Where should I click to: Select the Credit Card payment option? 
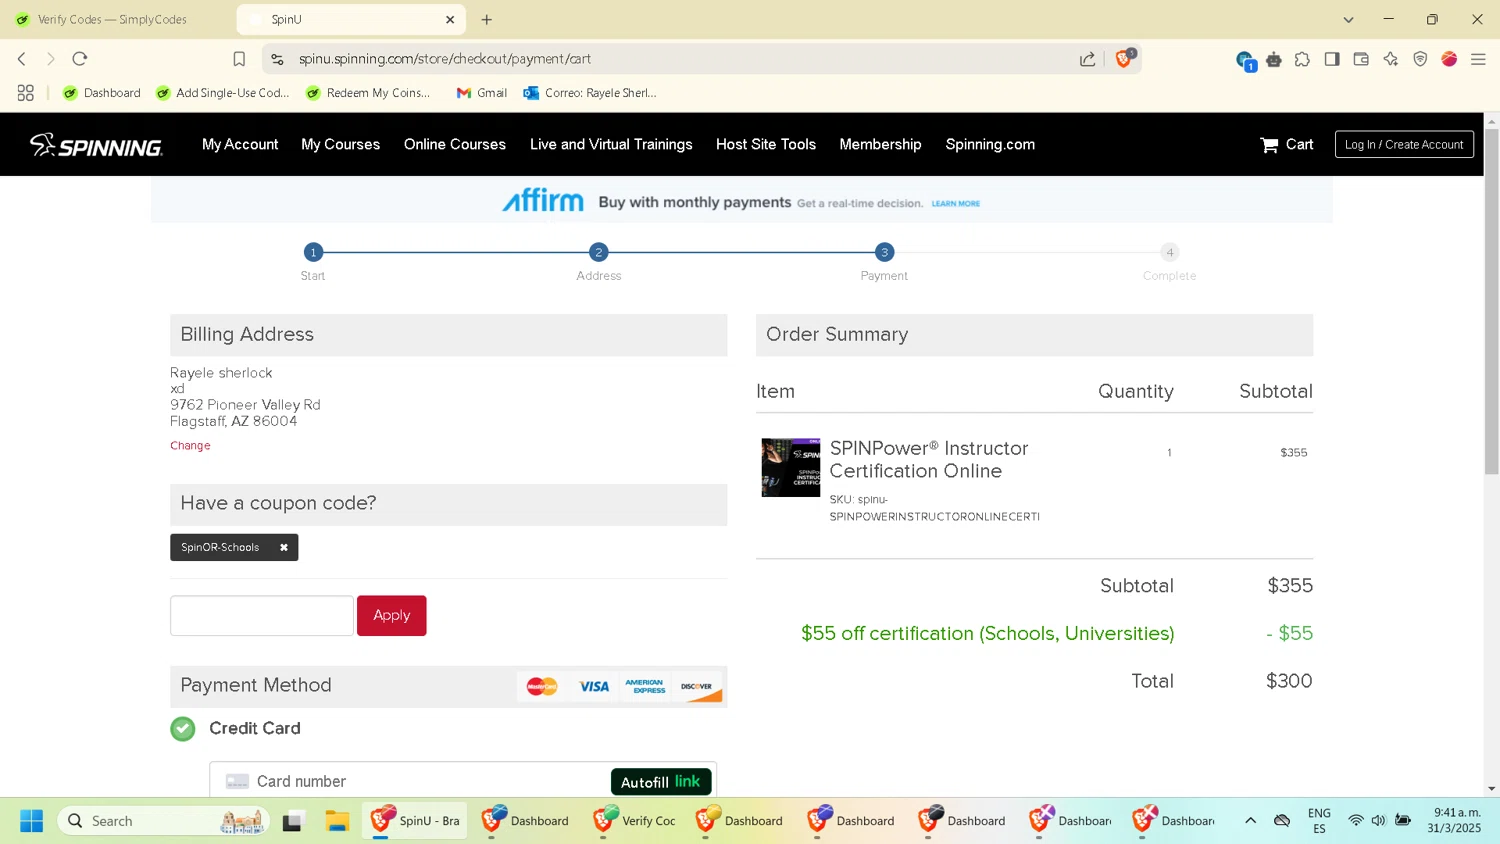point(183,729)
